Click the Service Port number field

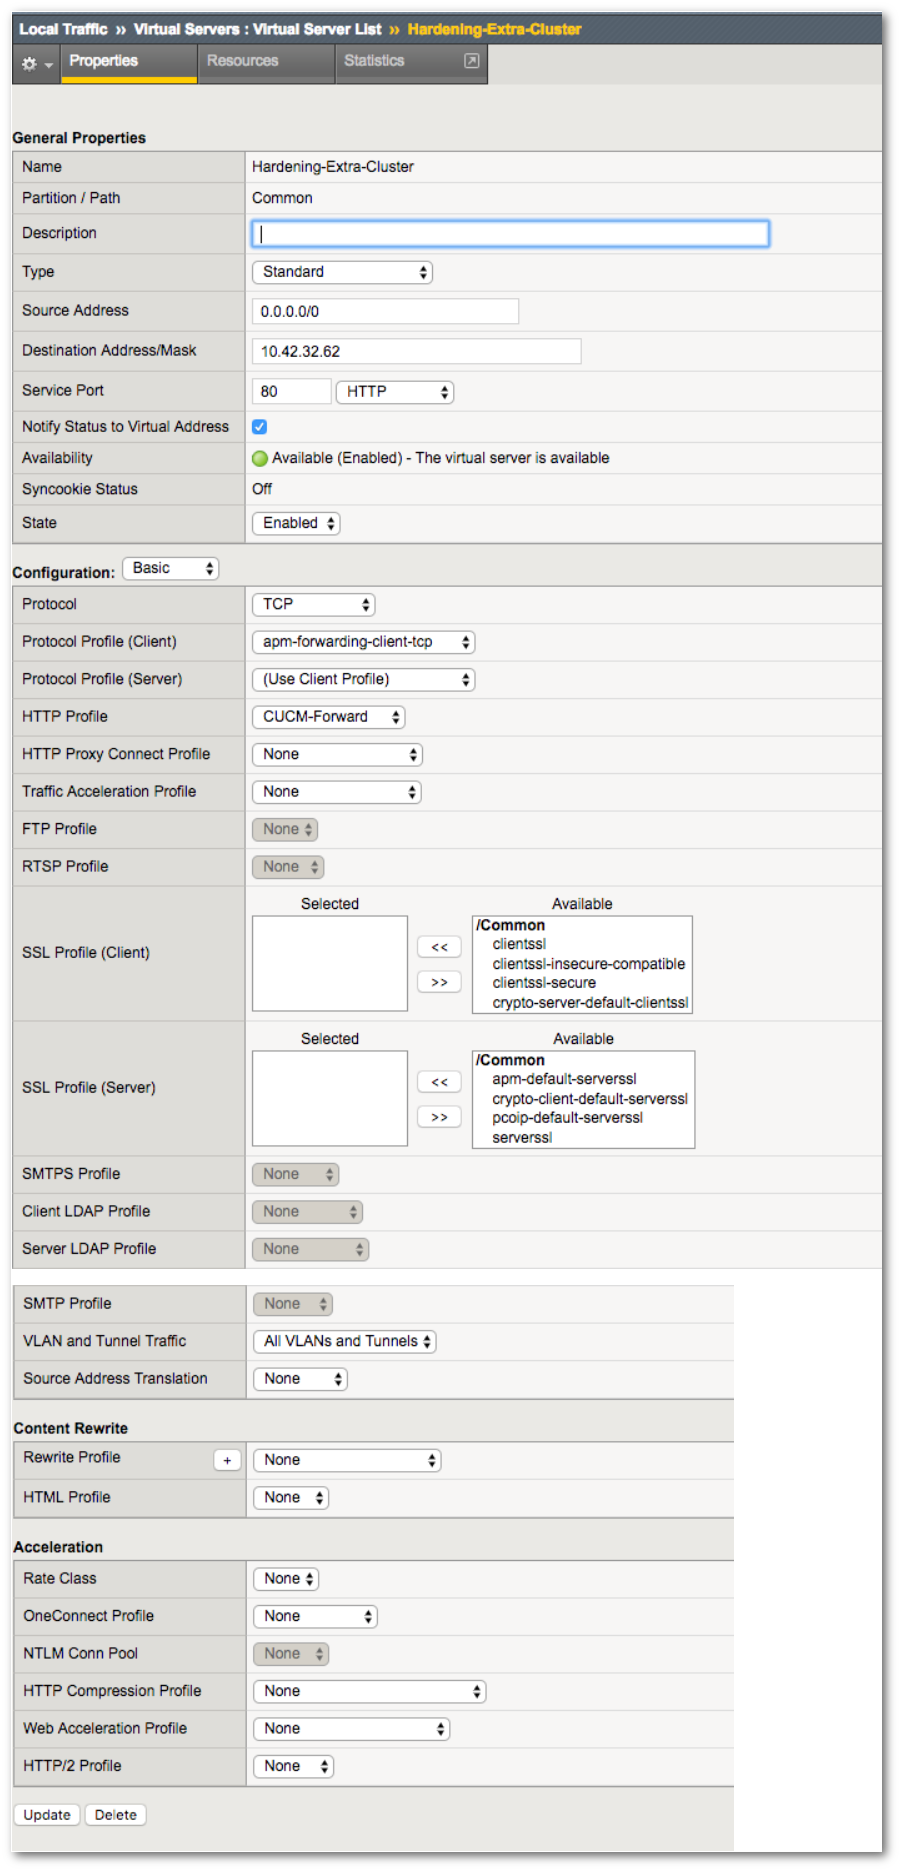point(291,392)
